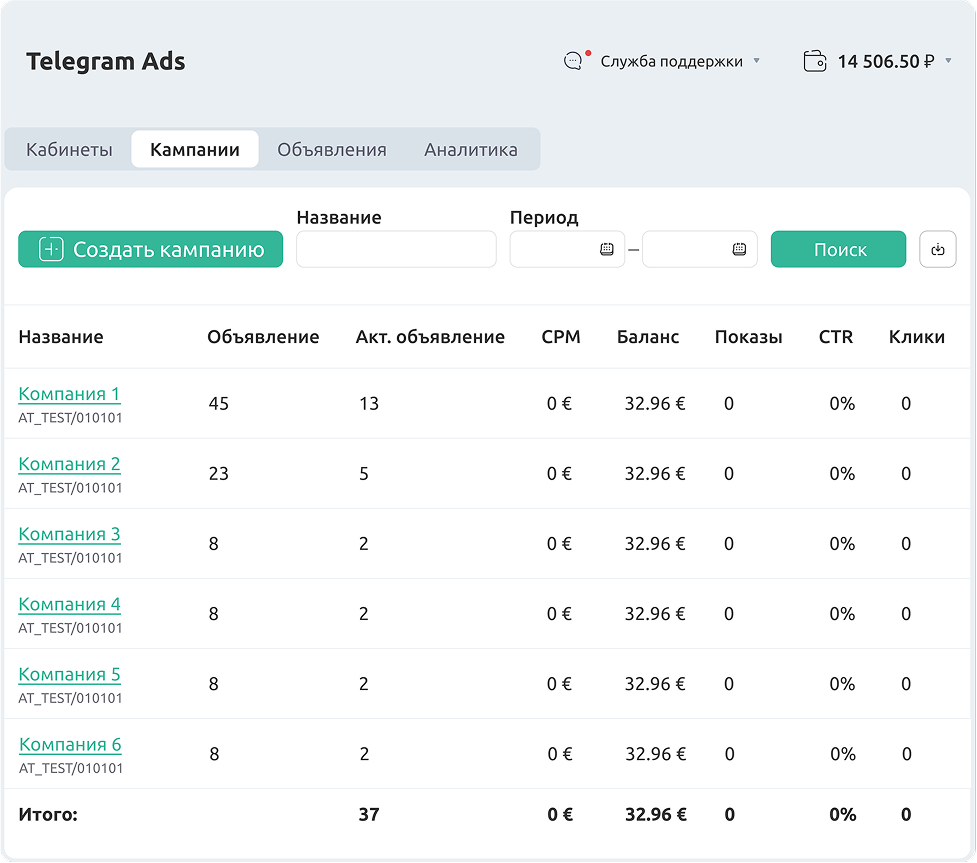Expand the 14 506.50 ₽ balance dropdown
This screenshot has width=977, height=863.
948,61
